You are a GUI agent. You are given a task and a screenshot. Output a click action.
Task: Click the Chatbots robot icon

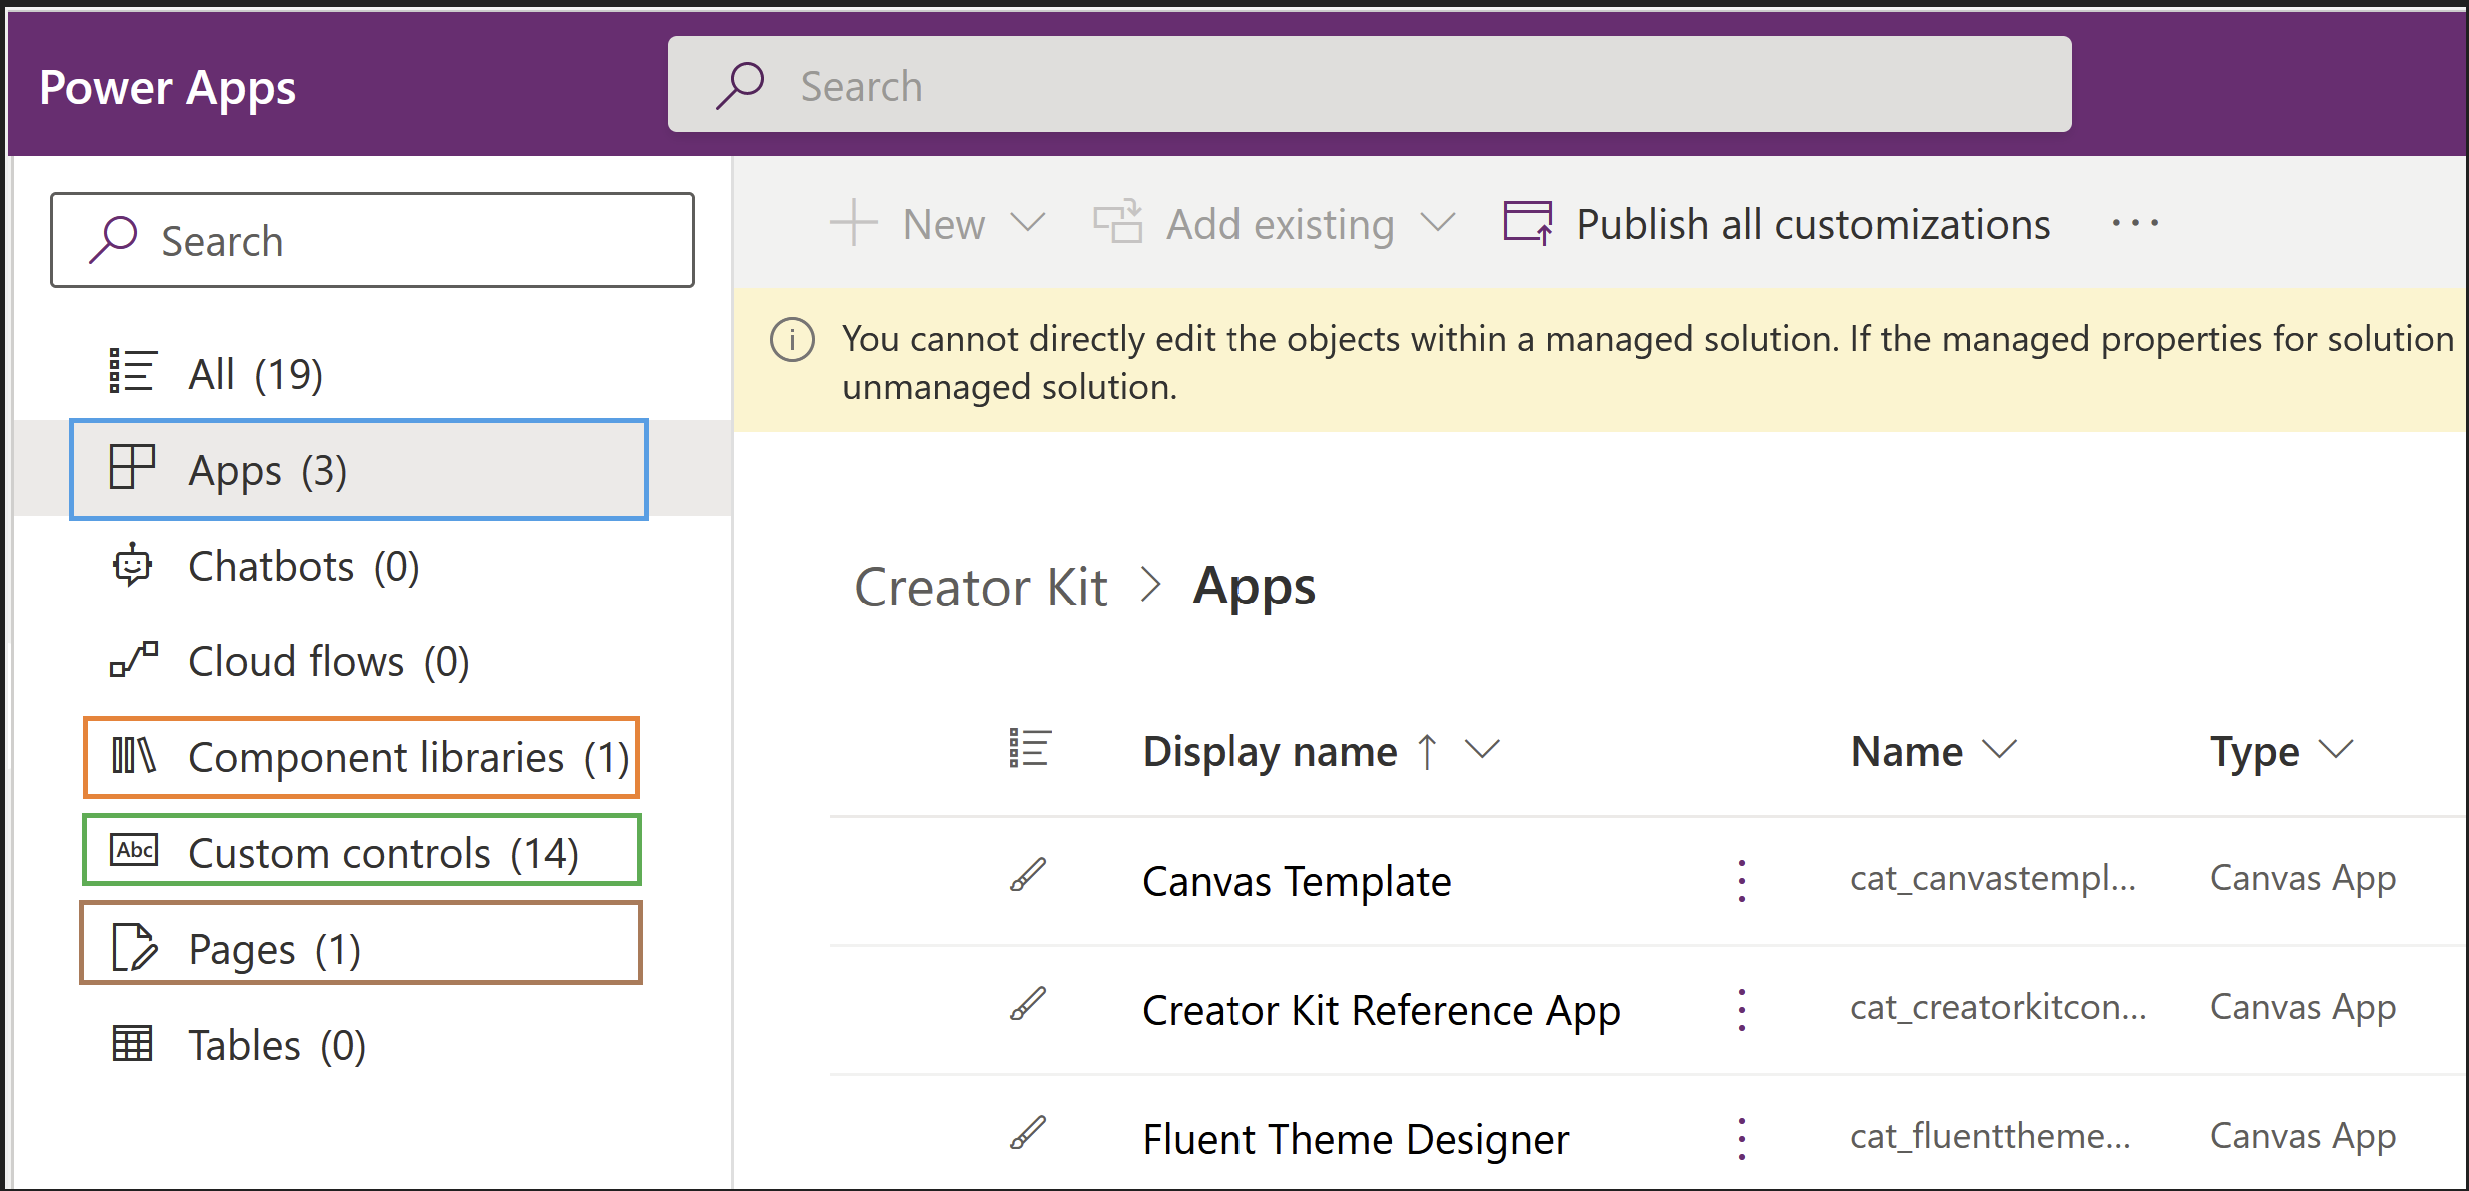(x=132, y=566)
